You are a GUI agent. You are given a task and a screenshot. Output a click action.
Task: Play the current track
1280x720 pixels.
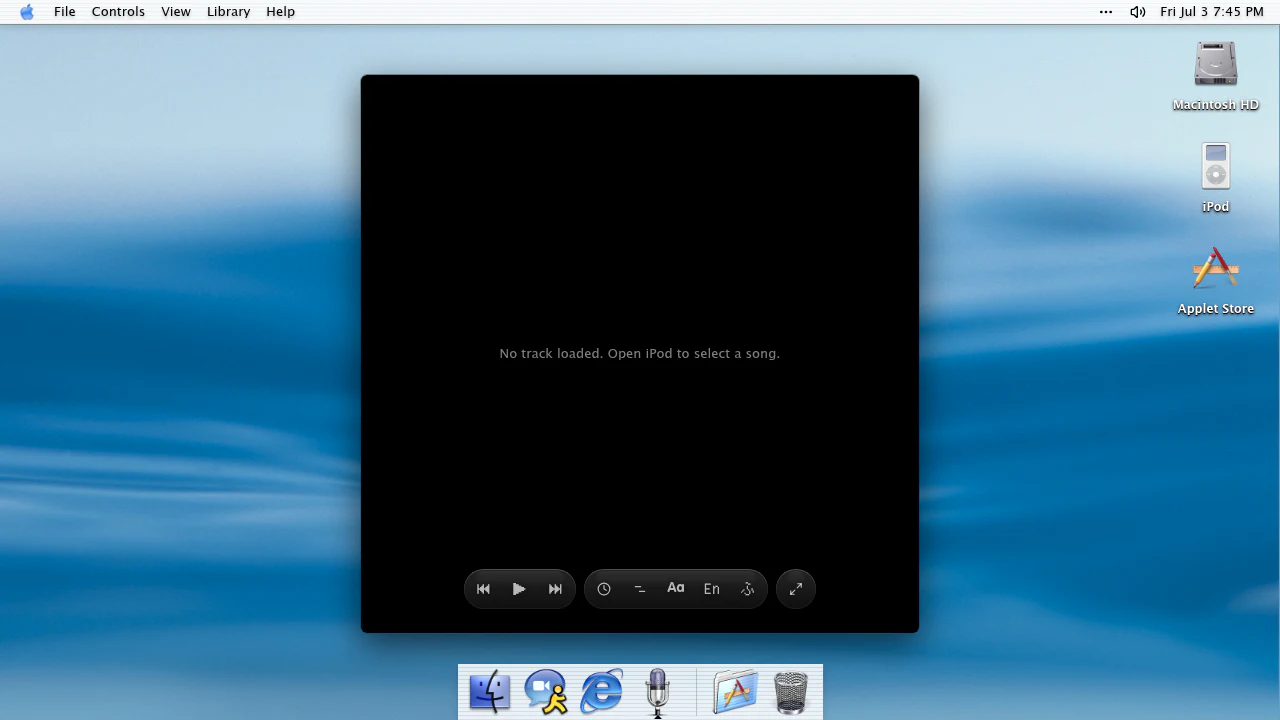tap(519, 589)
